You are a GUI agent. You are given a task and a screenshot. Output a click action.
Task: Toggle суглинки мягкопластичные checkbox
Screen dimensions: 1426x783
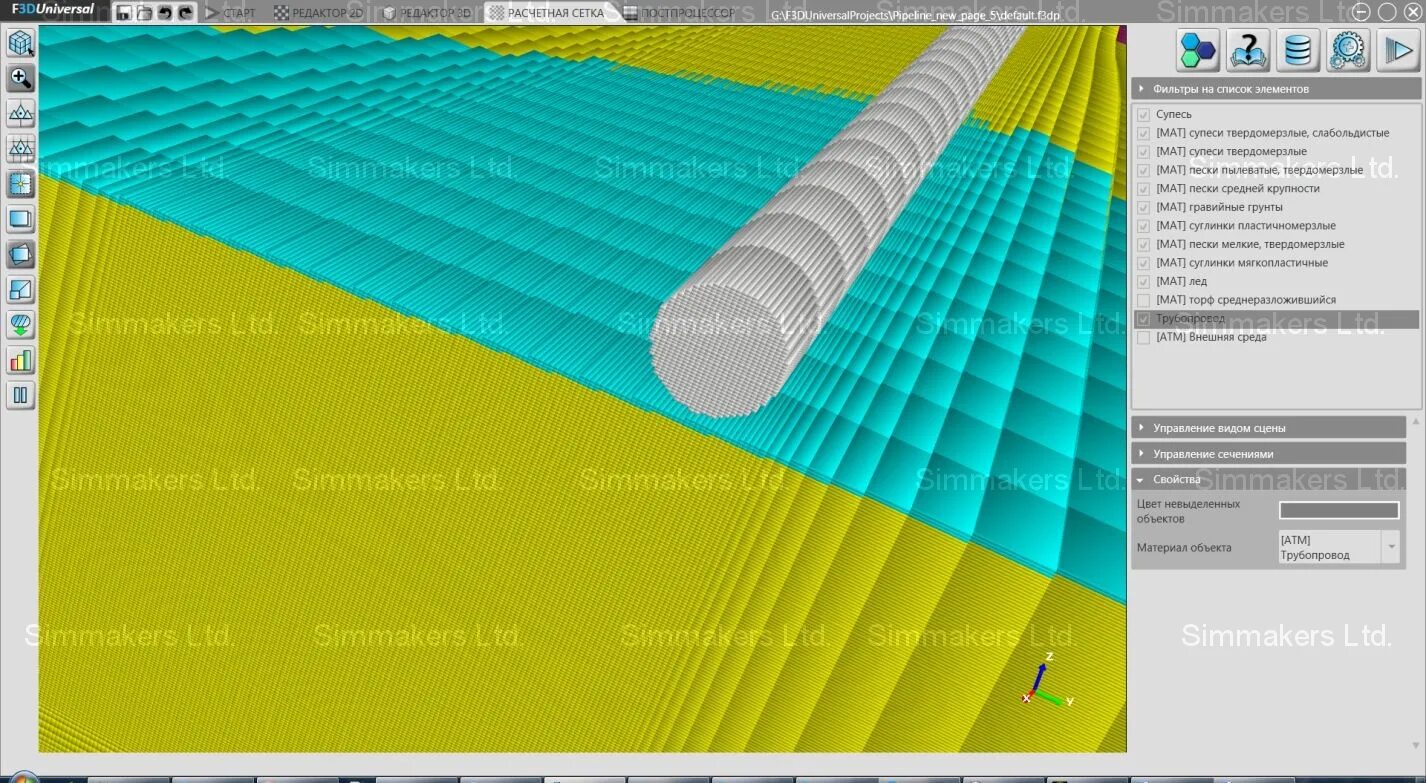coord(1144,263)
